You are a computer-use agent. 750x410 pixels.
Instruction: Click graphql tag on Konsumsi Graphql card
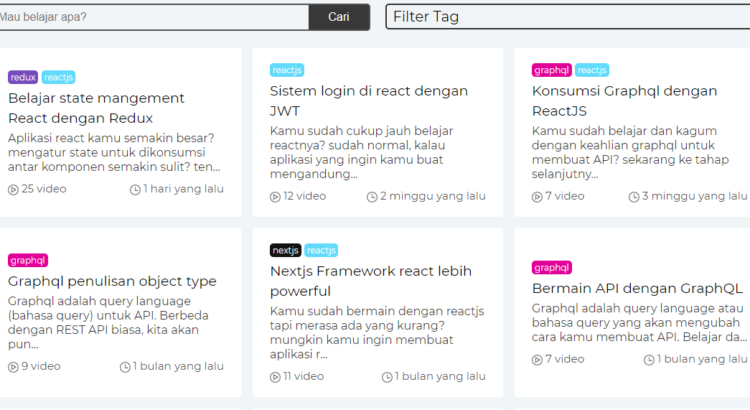[552, 70]
